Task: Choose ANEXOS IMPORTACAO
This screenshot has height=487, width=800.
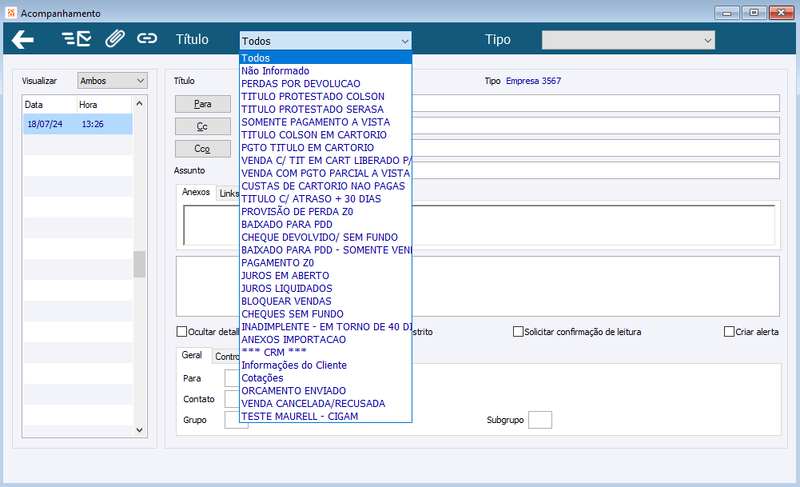Action: [326, 339]
